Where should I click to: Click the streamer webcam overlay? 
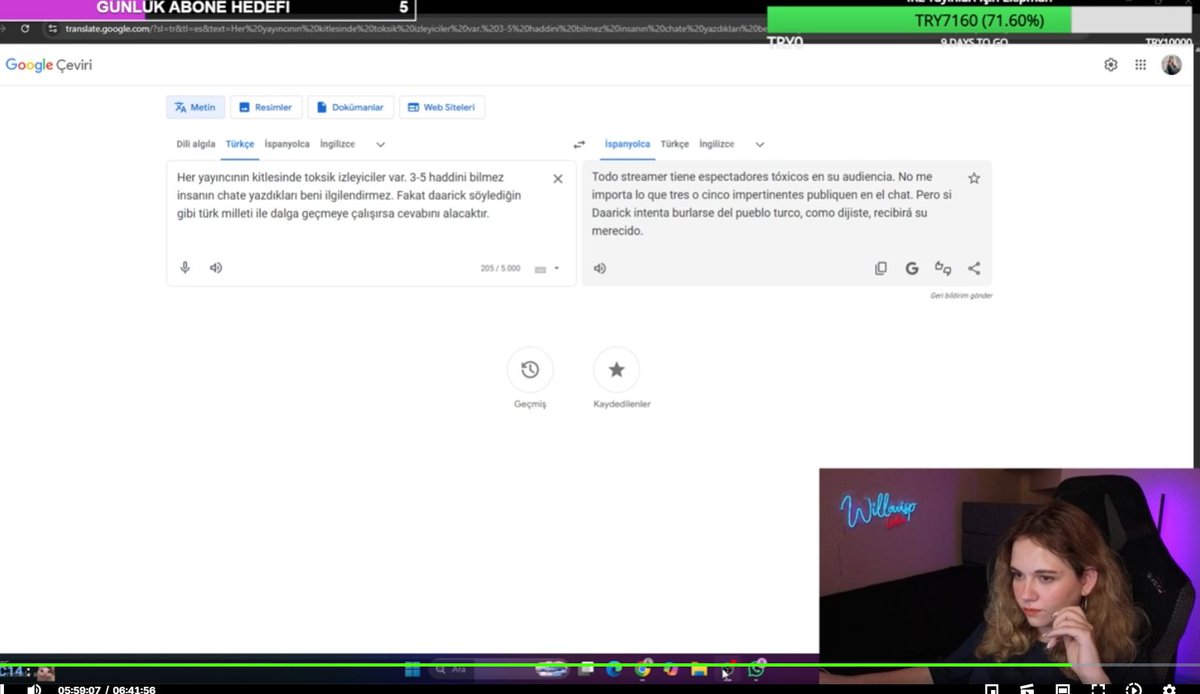tap(1009, 575)
